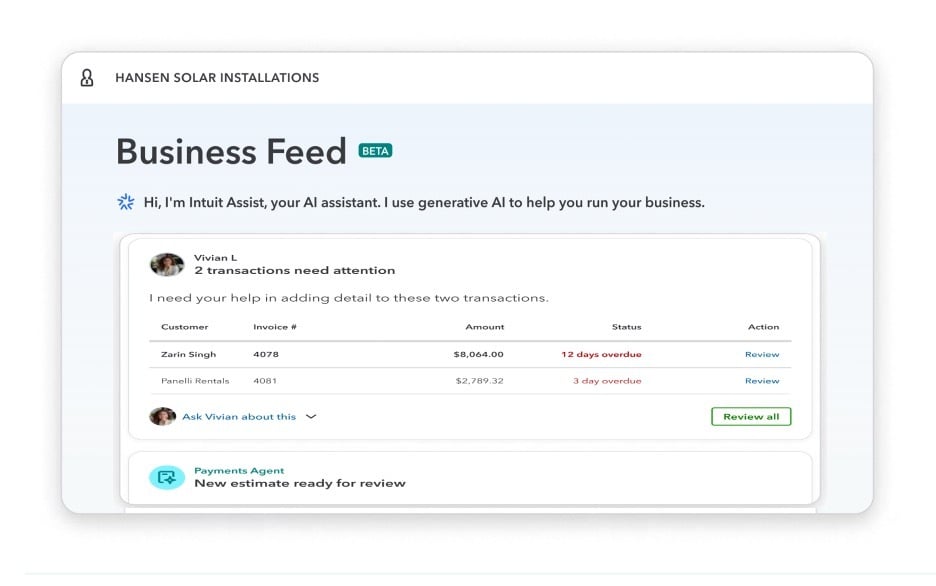Click the Review all button
The image size is (936, 586).
(x=751, y=417)
